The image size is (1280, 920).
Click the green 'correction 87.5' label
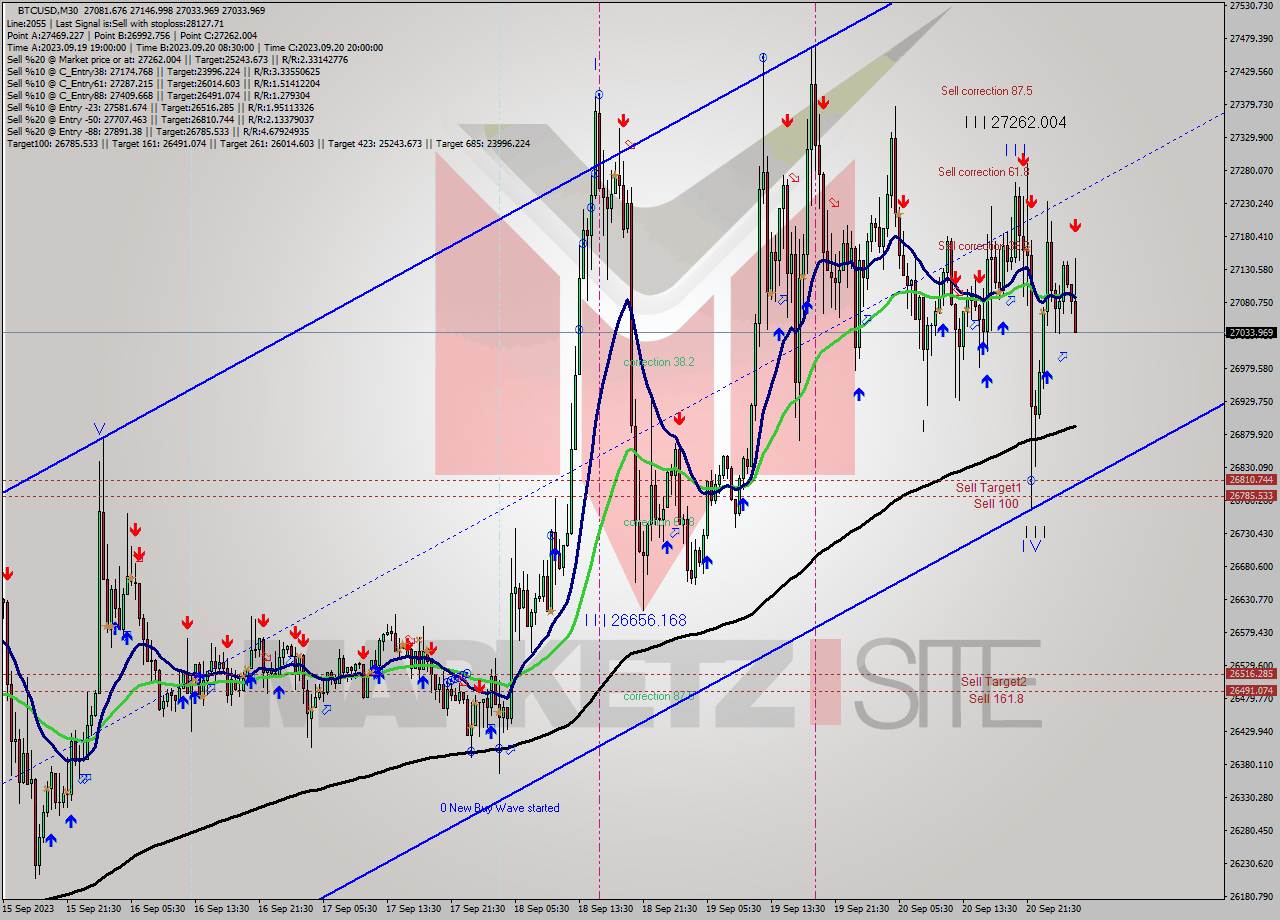click(658, 696)
